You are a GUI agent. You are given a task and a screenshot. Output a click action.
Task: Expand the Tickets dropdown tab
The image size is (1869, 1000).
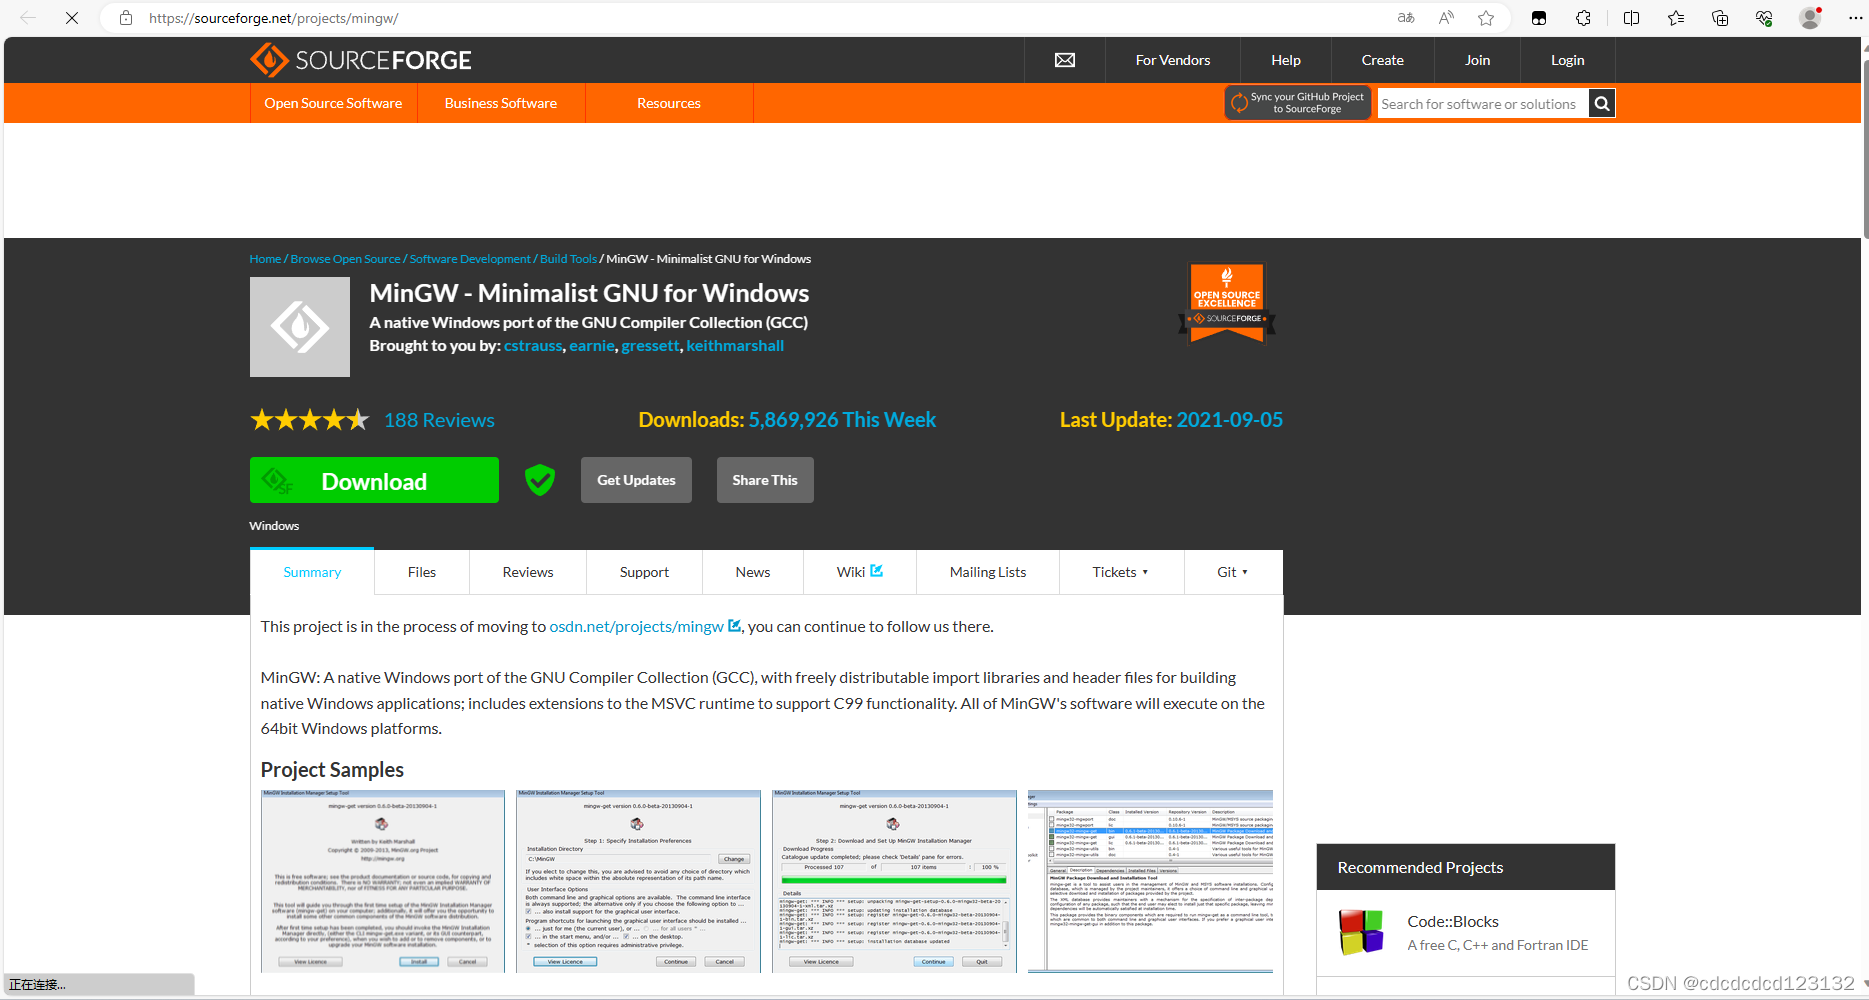[x=1121, y=572]
